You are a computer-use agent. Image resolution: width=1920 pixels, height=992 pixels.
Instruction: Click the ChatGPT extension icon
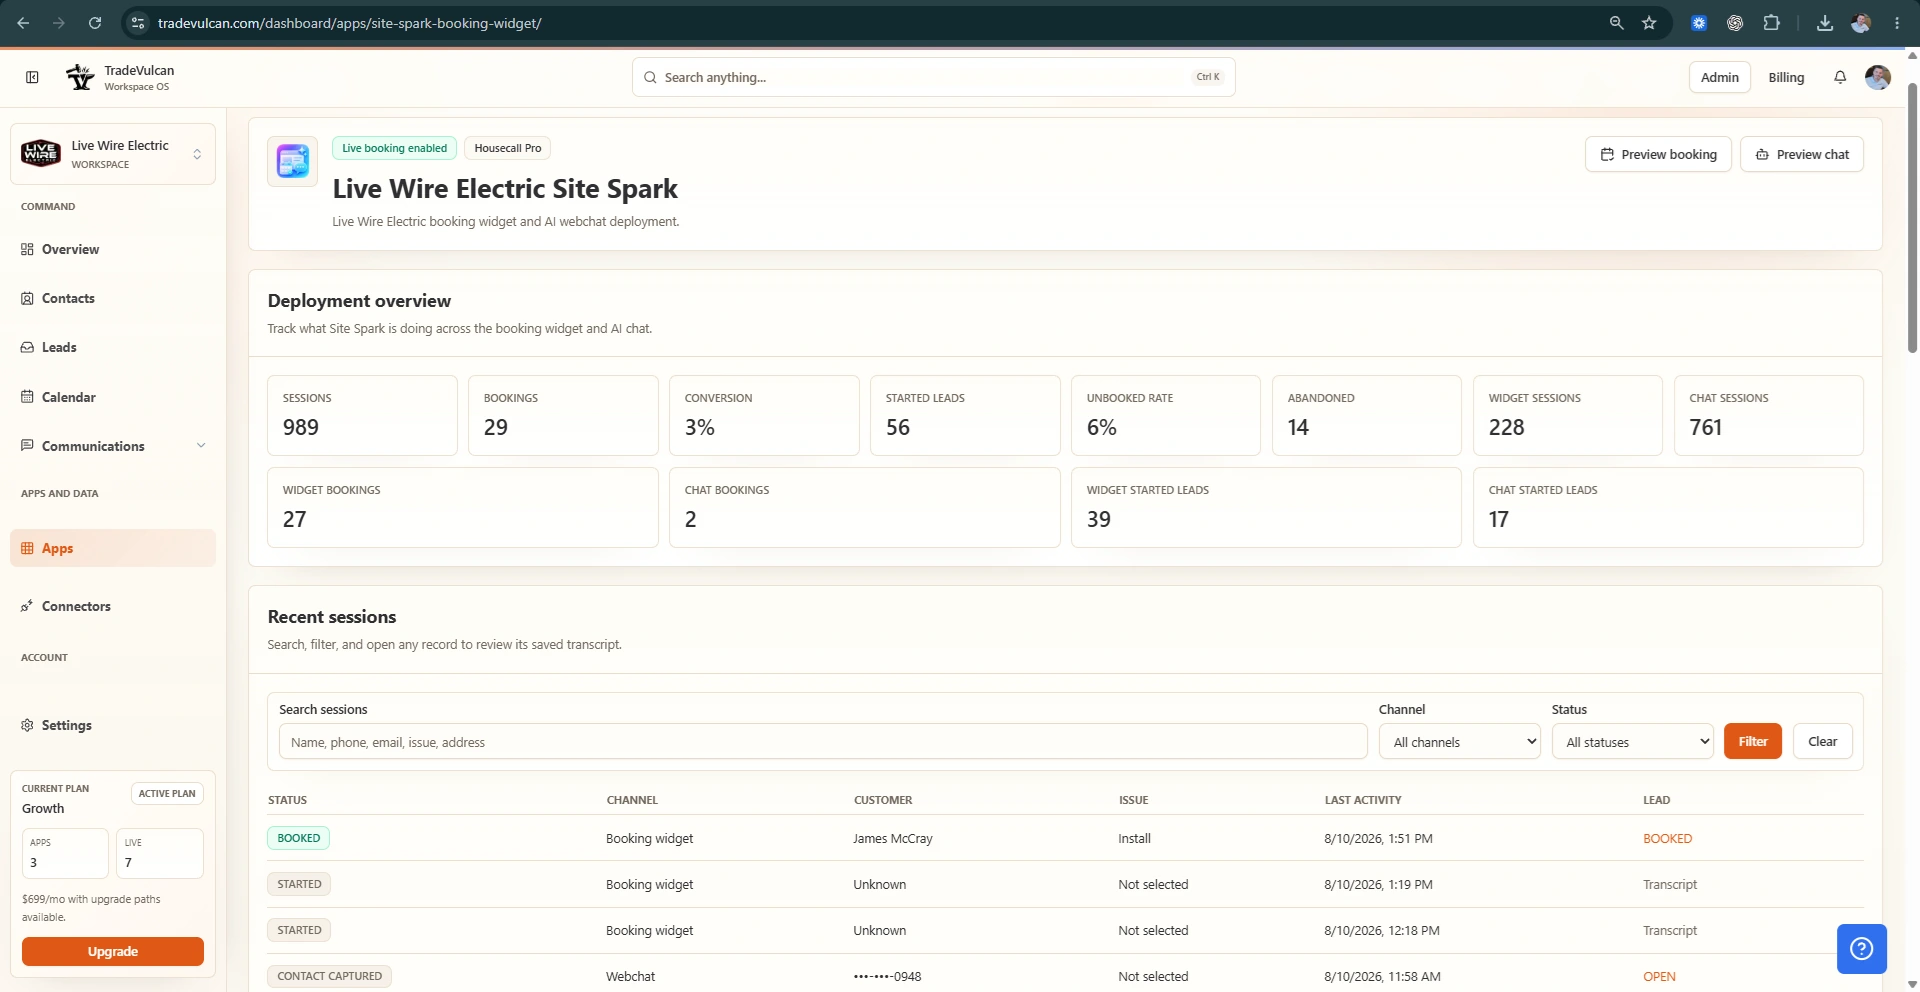tap(1735, 23)
